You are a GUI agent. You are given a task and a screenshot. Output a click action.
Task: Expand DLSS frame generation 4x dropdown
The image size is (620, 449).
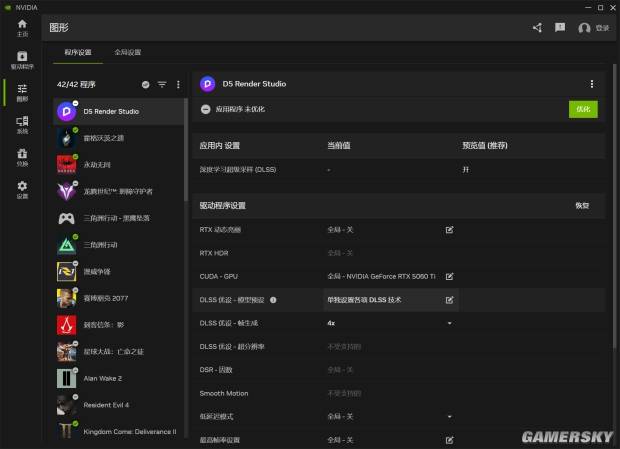[x=449, y=323]
